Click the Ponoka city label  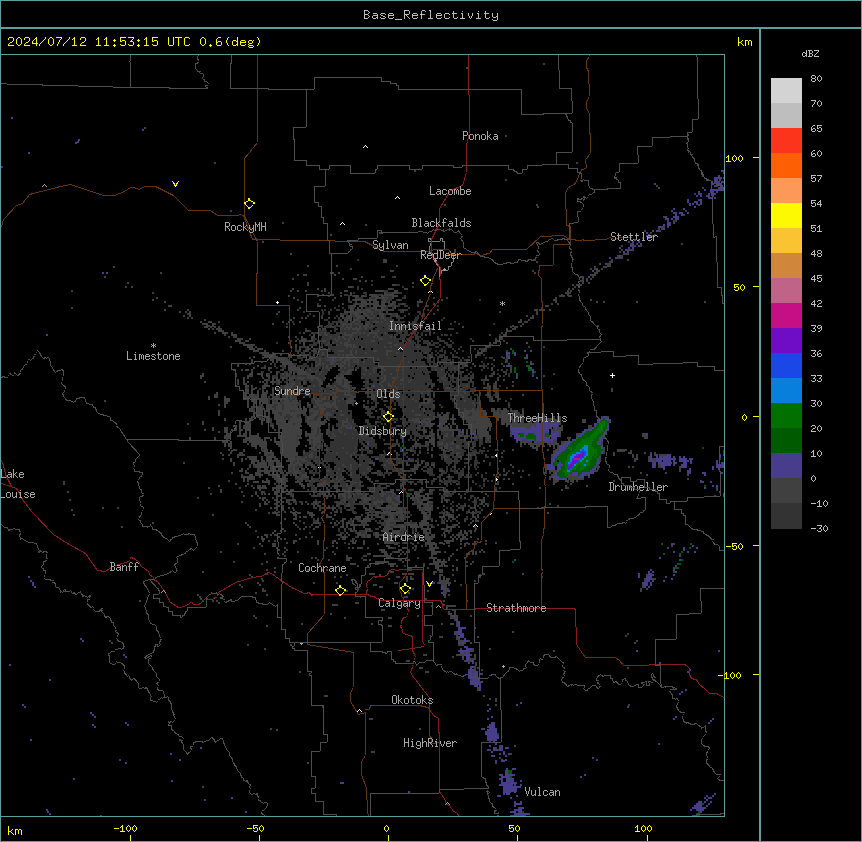(480, 136)
